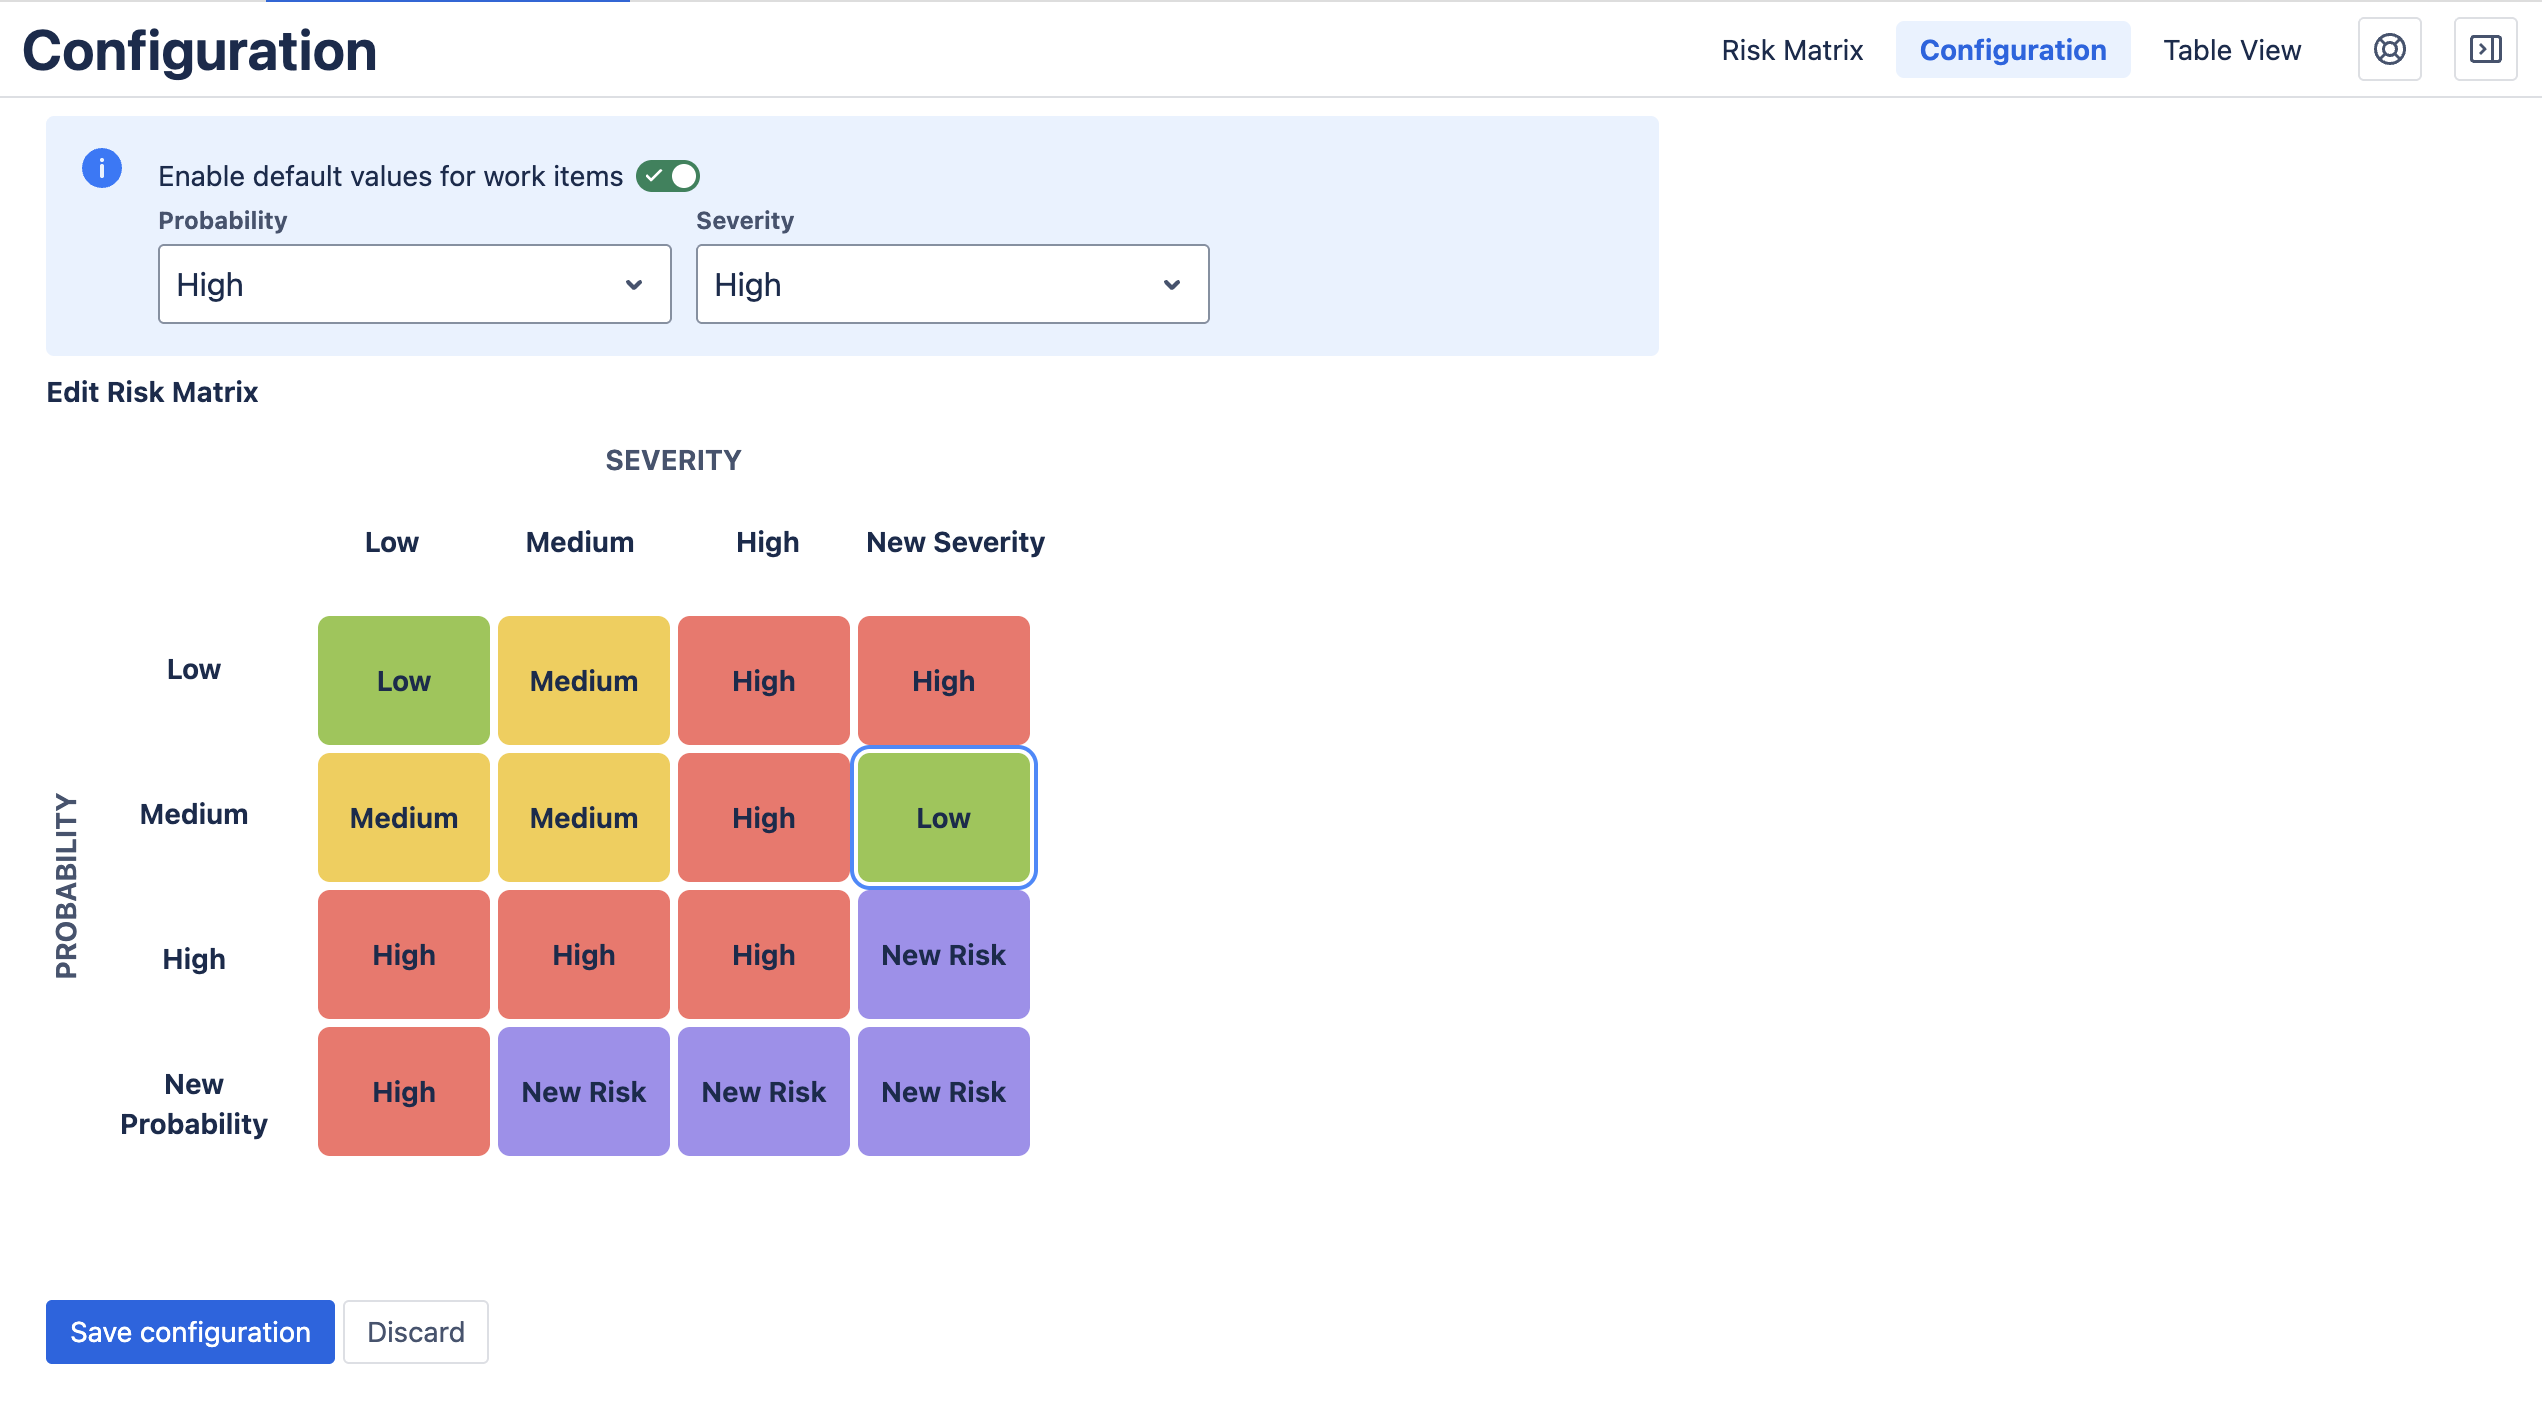Image resolution: width=2542 pixels, height=1412 pixels.
Task: Select the Configuration tab
Action: (2012, 50)
